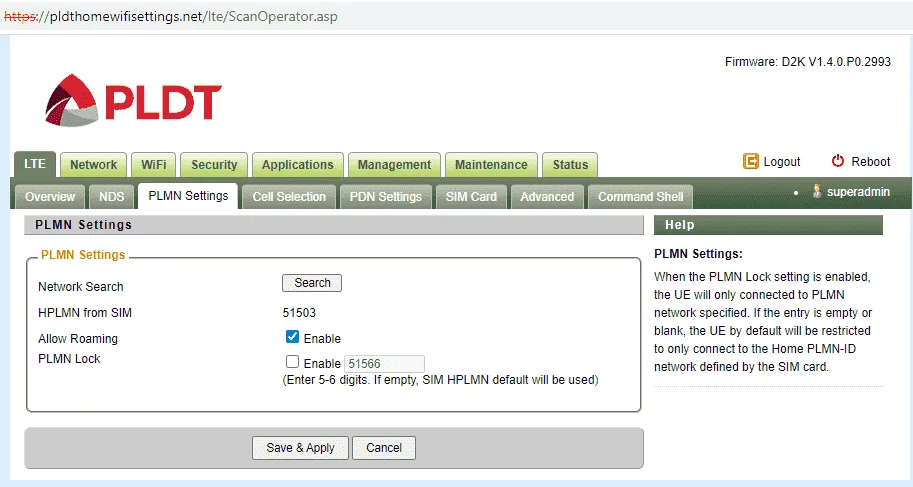Click the gray PLMN Settings section header
The width and height of the screenshot is (913, 487).
point(334,225)
